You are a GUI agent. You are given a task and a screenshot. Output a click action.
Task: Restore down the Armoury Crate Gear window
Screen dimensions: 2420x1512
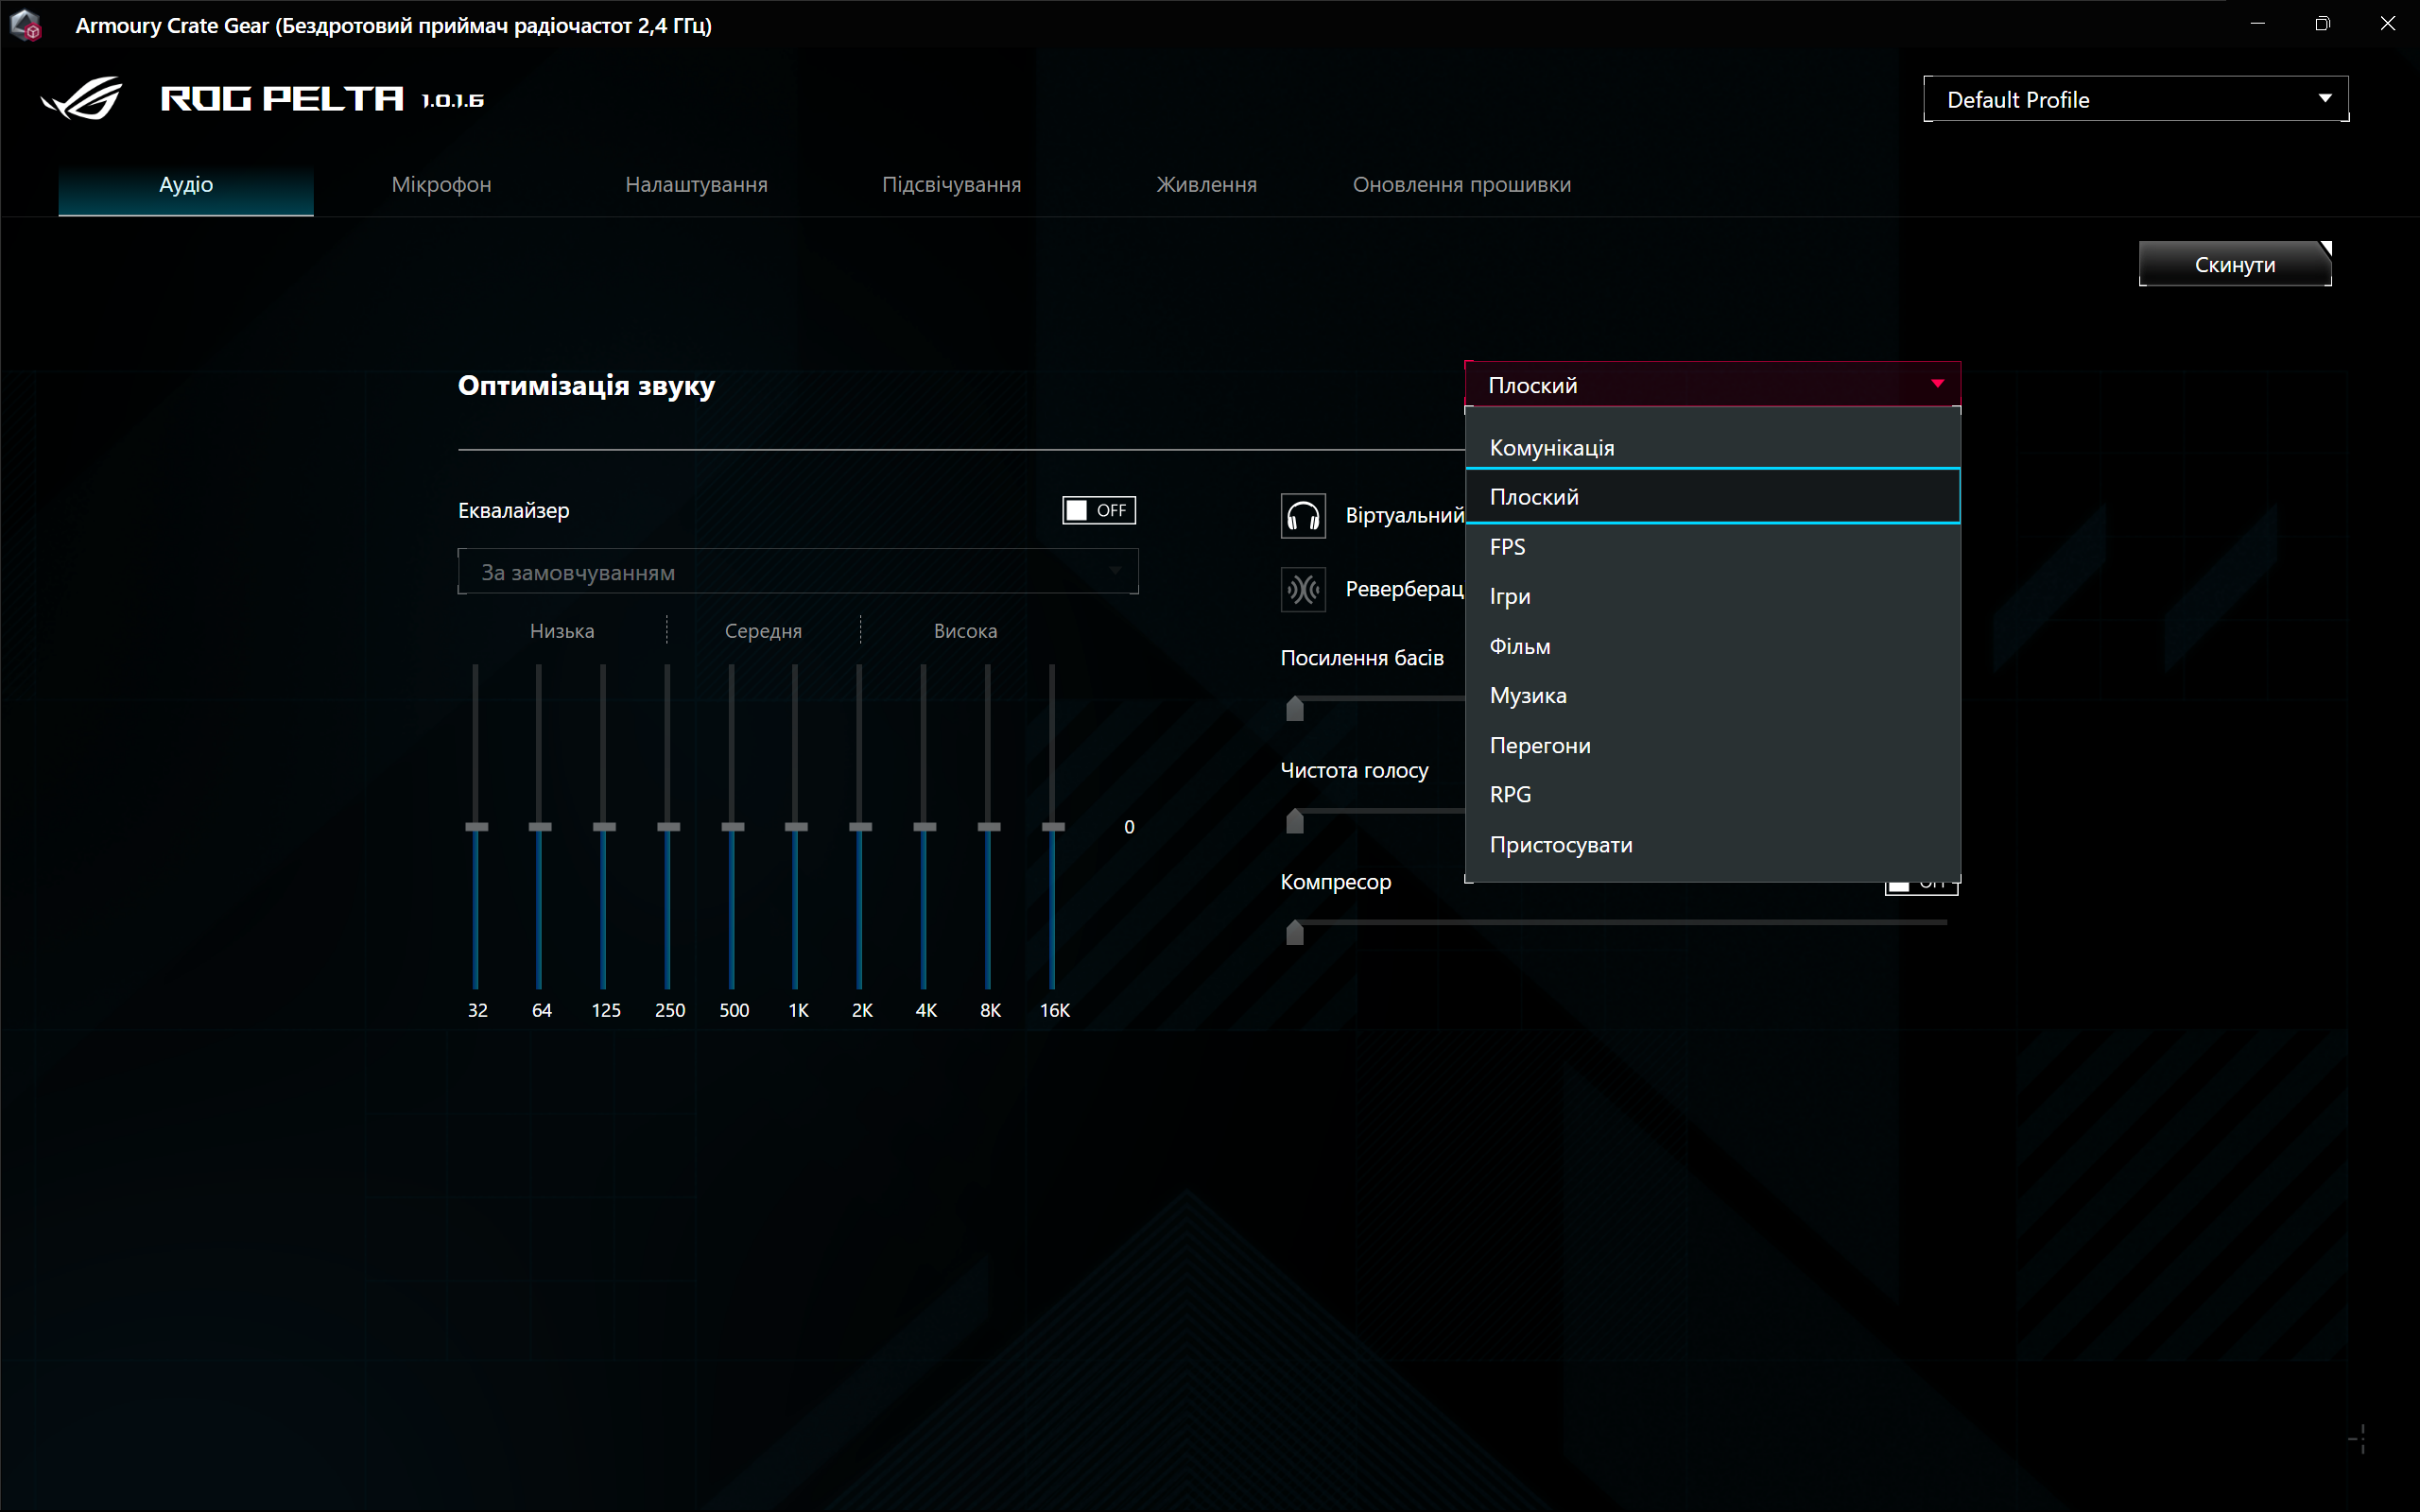tap(2322, 24)
